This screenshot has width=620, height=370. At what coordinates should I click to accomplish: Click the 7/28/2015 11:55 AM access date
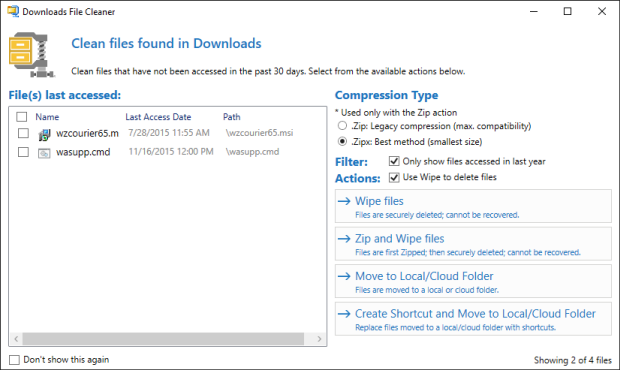(x=169, y=133)
